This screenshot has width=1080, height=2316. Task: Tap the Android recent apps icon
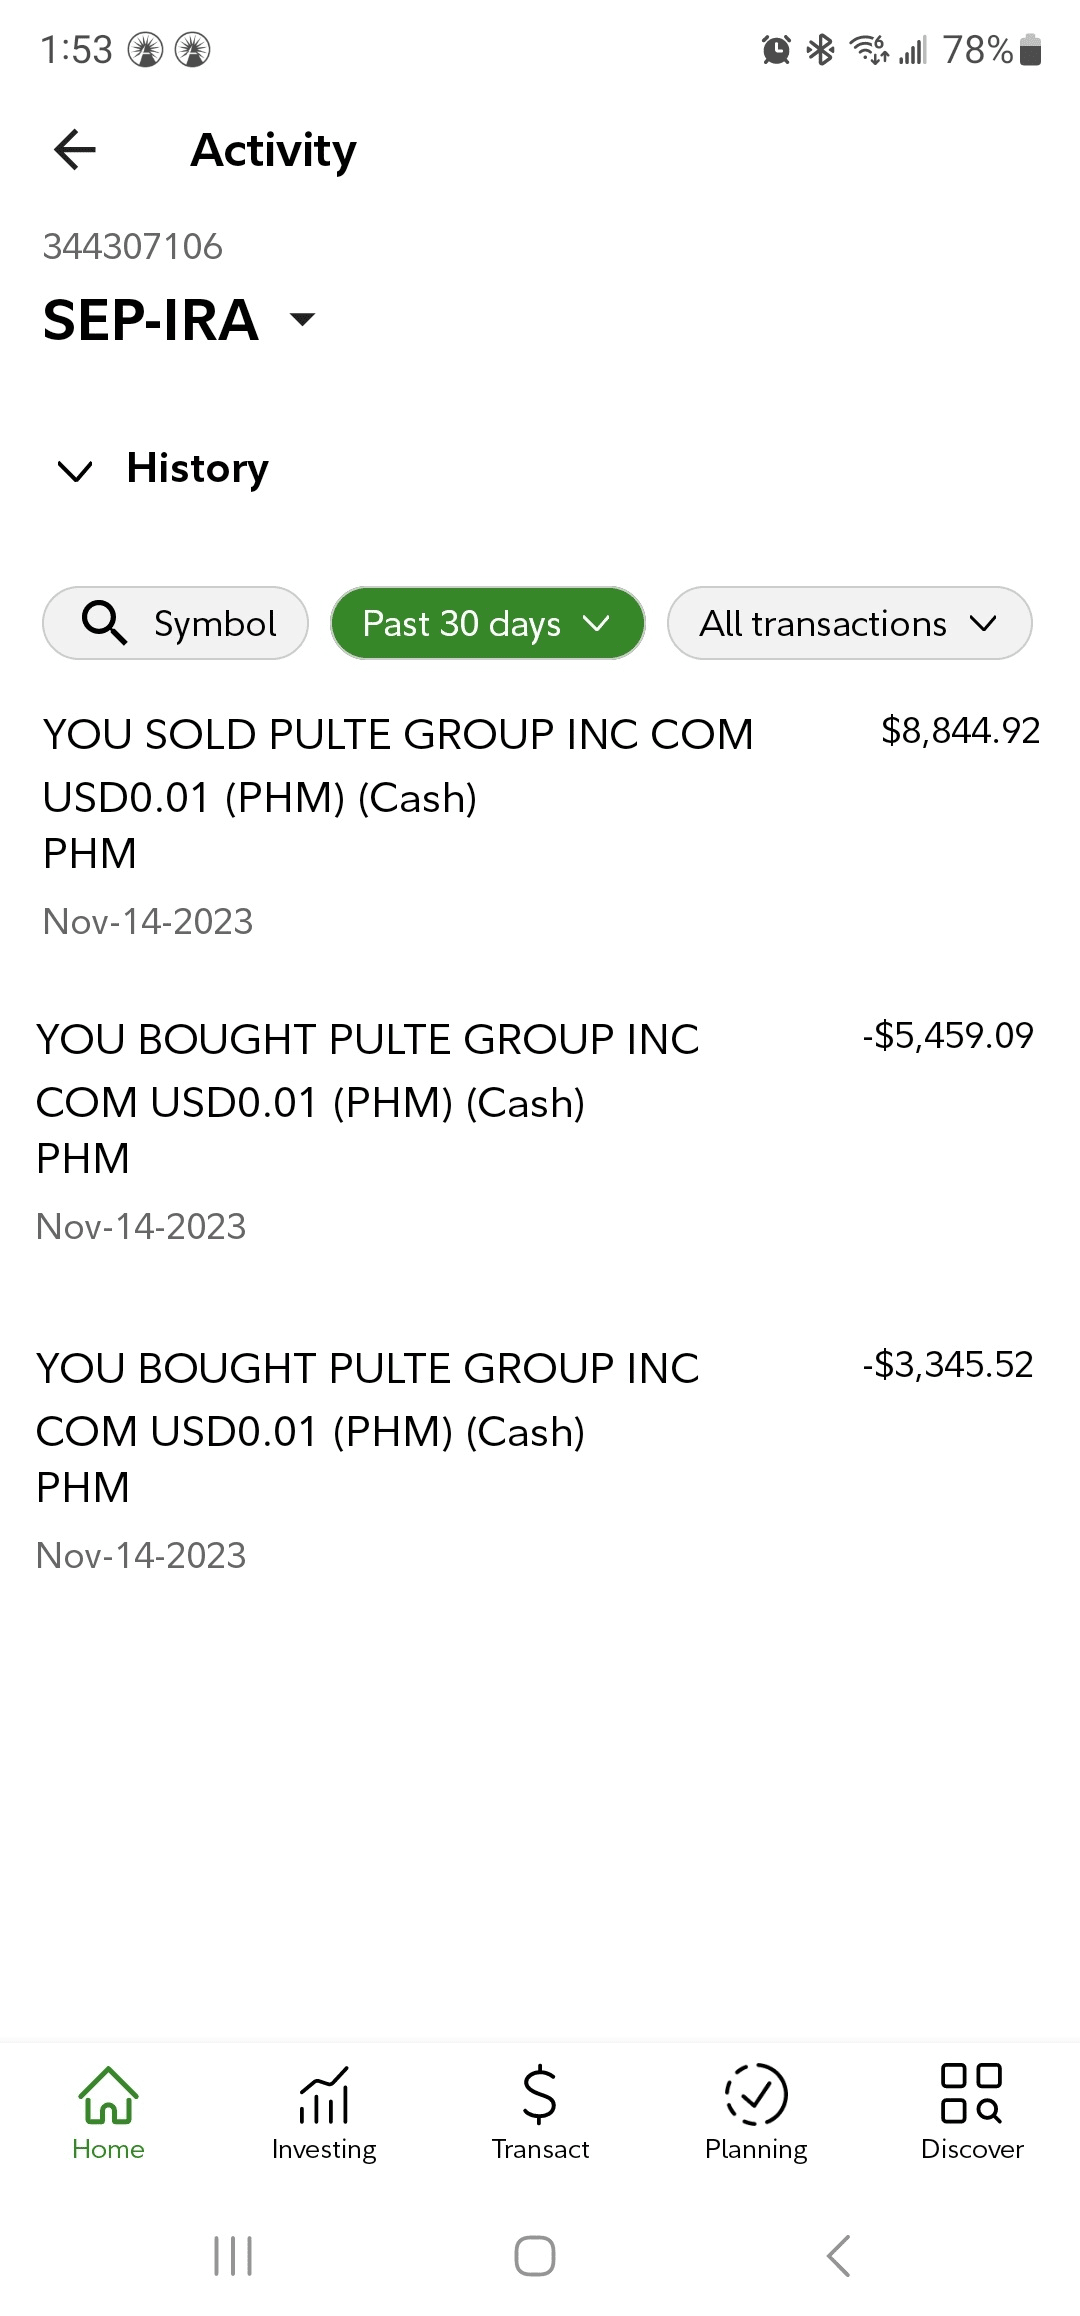pos(233,2256)
